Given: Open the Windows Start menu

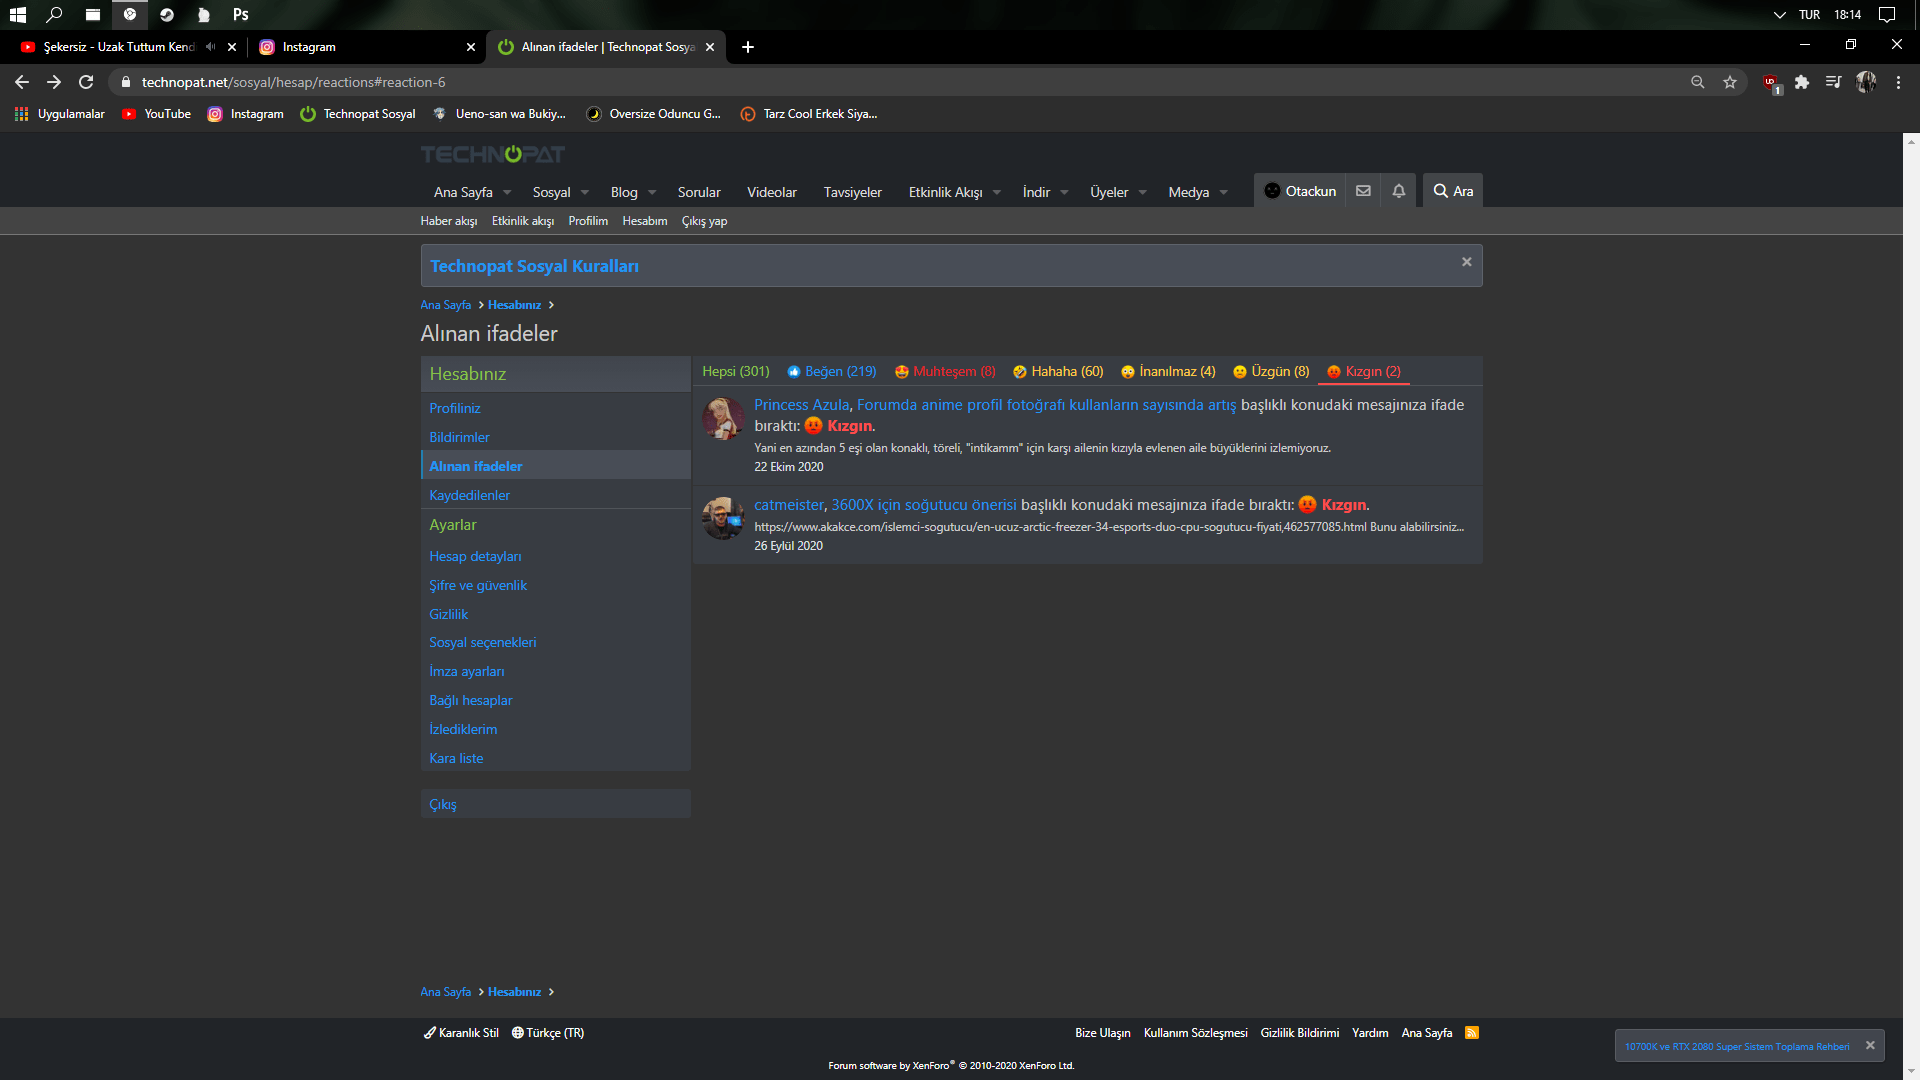Looking at the screenshot, I should coord(17,14).
